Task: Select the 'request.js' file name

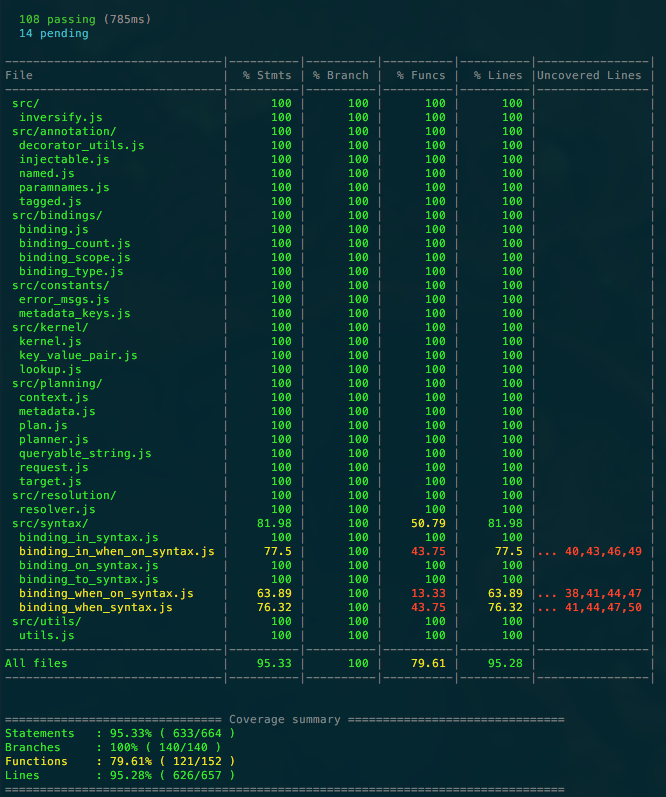Action: point(54,467)
